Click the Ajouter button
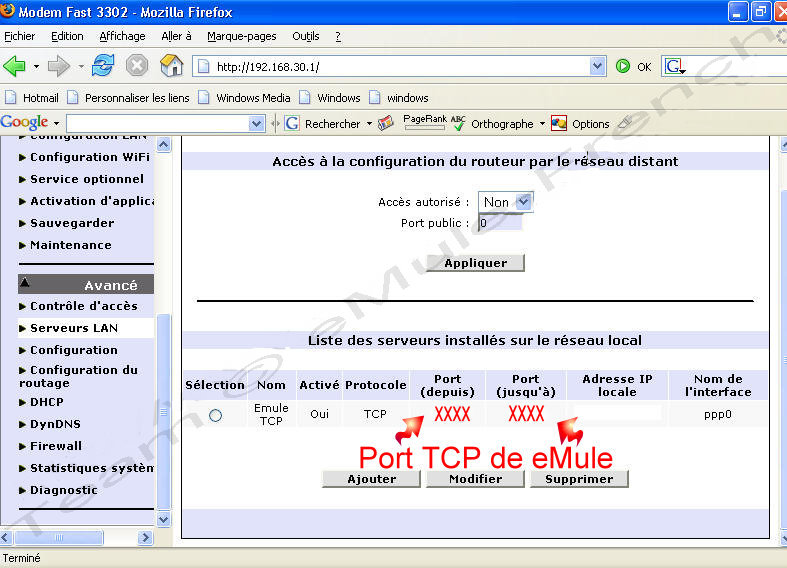 [x=371, y=479]
